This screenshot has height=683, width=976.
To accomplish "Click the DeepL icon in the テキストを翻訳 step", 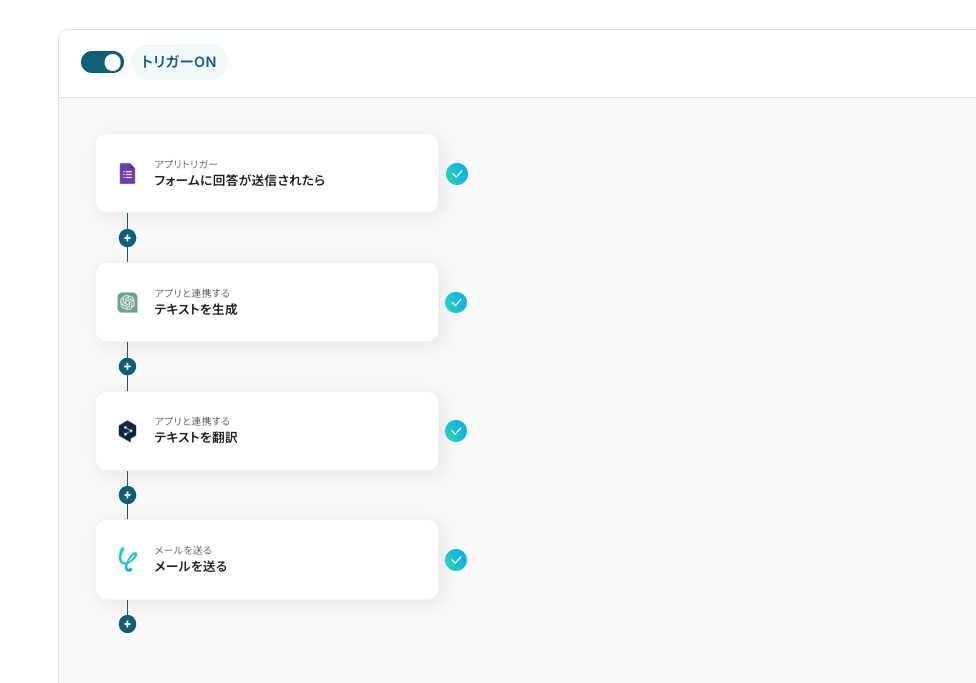I will pyautogui.click(x=128, y=431).
